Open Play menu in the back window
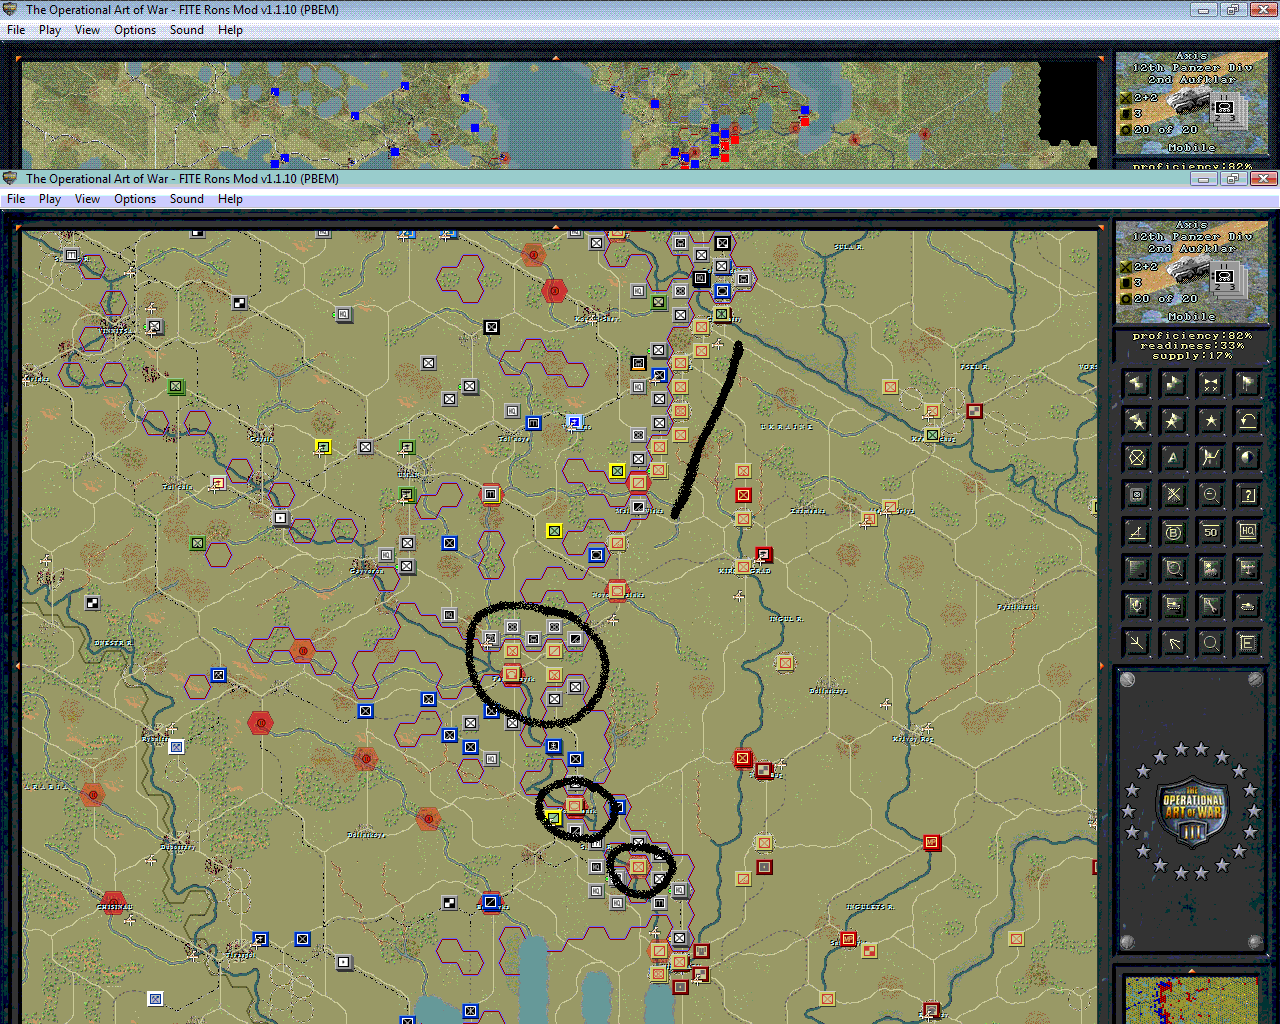 coord(50,30)
